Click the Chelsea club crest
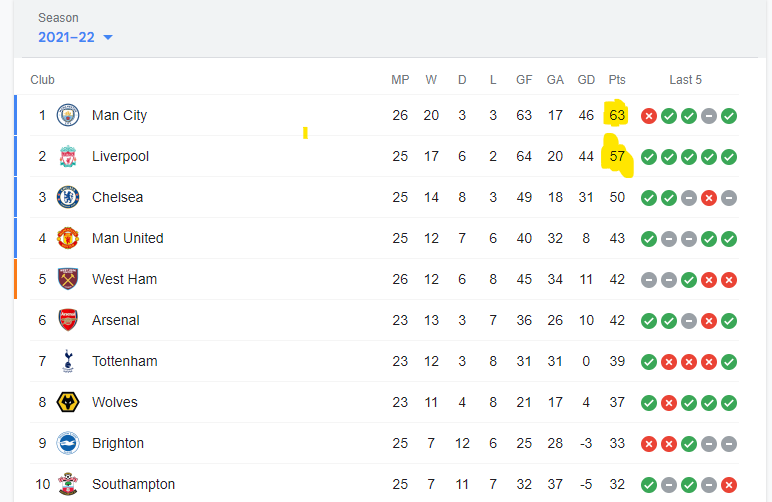The width and height of the screenshot is (772, 502). point(68,197)
